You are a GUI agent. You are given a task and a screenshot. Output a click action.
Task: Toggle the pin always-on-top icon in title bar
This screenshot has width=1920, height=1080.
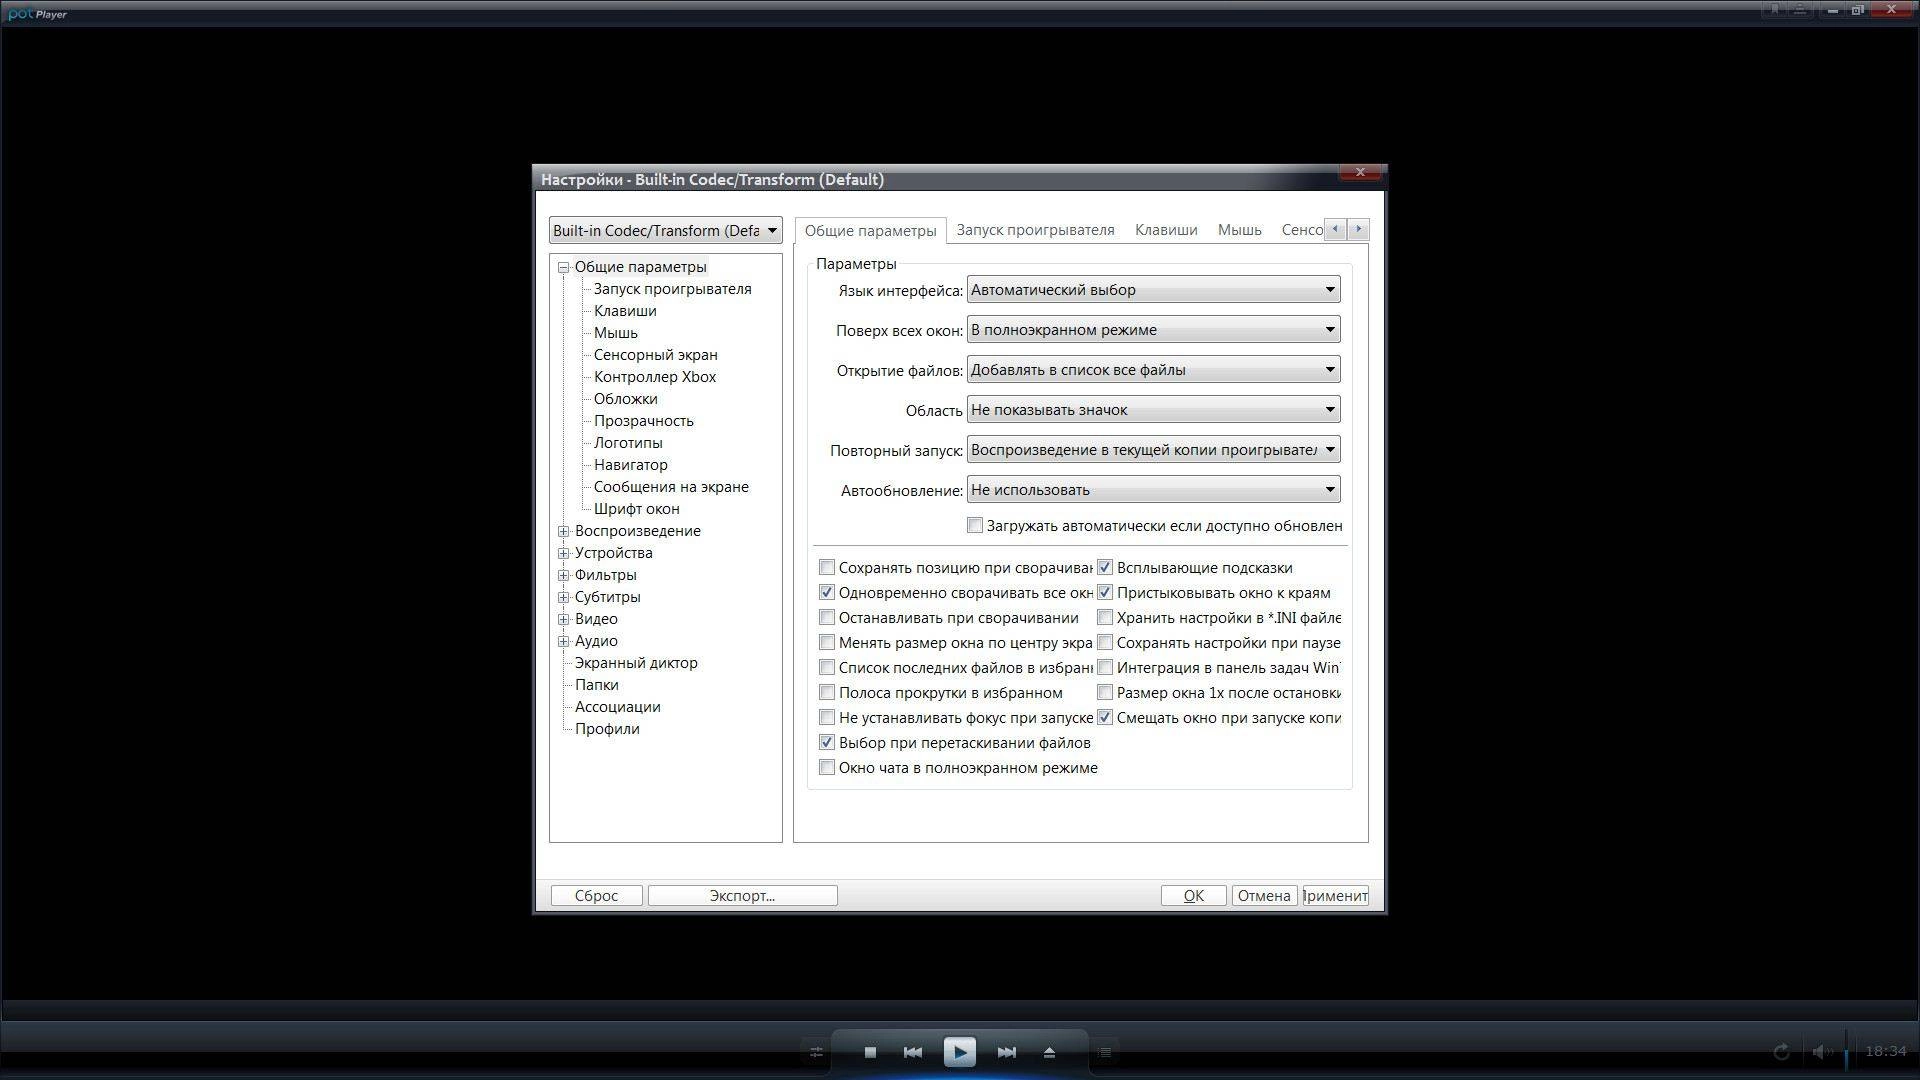[x=1775, y=10]
